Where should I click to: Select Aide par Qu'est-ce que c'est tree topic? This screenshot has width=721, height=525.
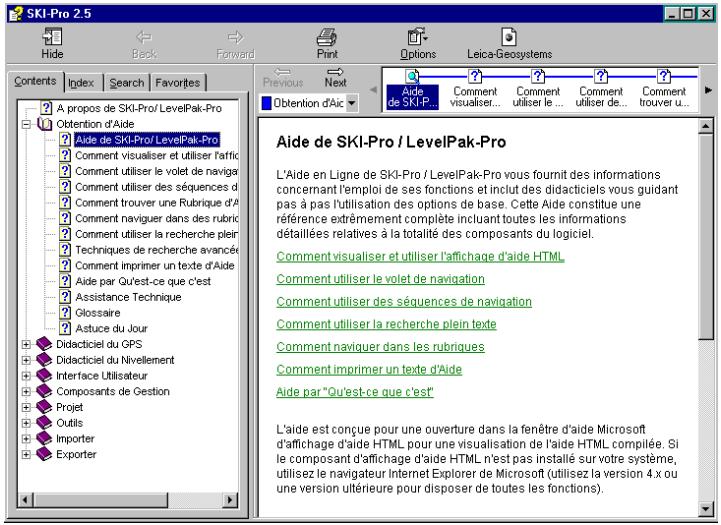[x=143, y=281]
